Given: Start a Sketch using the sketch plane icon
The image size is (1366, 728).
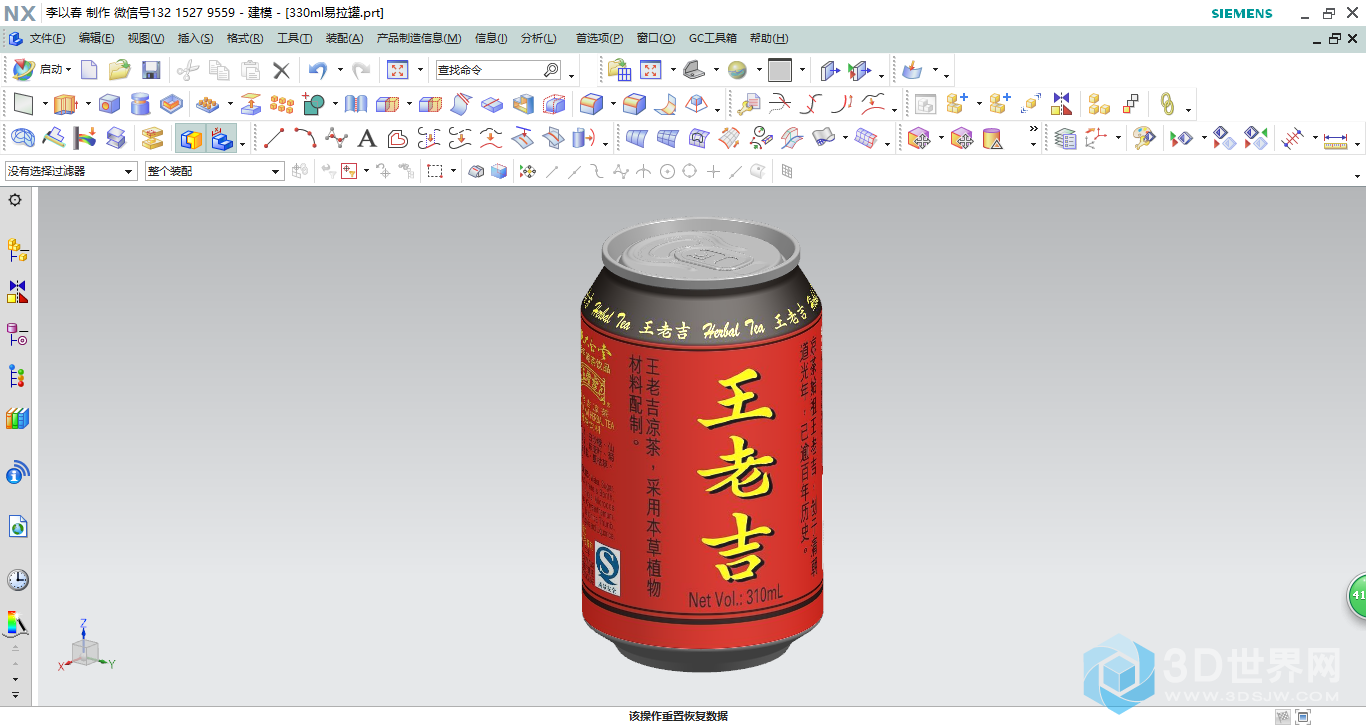Looking at the screenshot, I should [x=23, y=104].
